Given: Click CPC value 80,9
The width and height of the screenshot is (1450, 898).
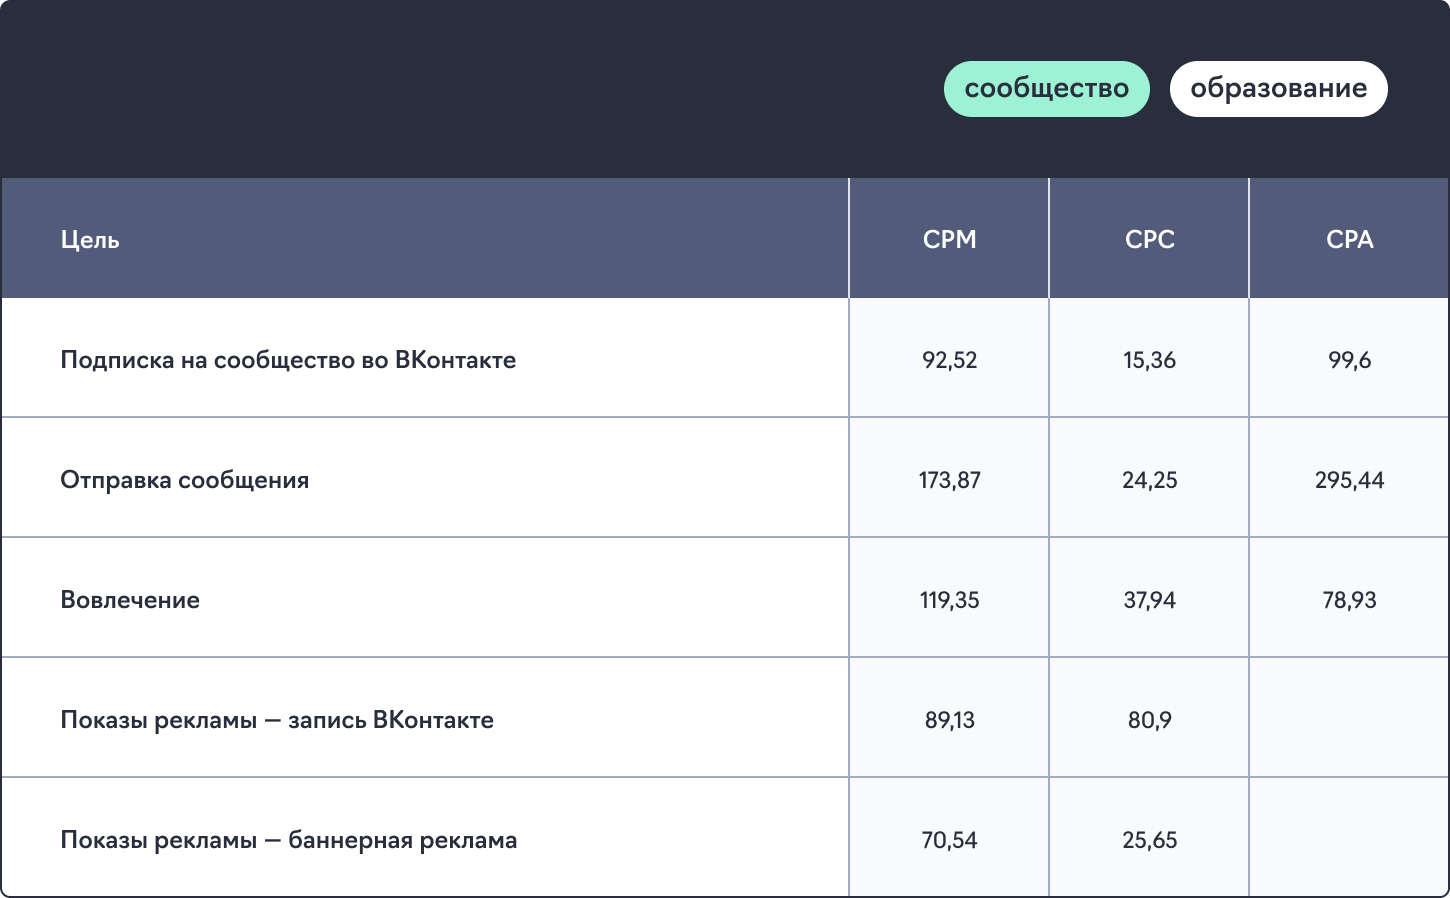Looking at the screenshot, I should [1149, 720].
